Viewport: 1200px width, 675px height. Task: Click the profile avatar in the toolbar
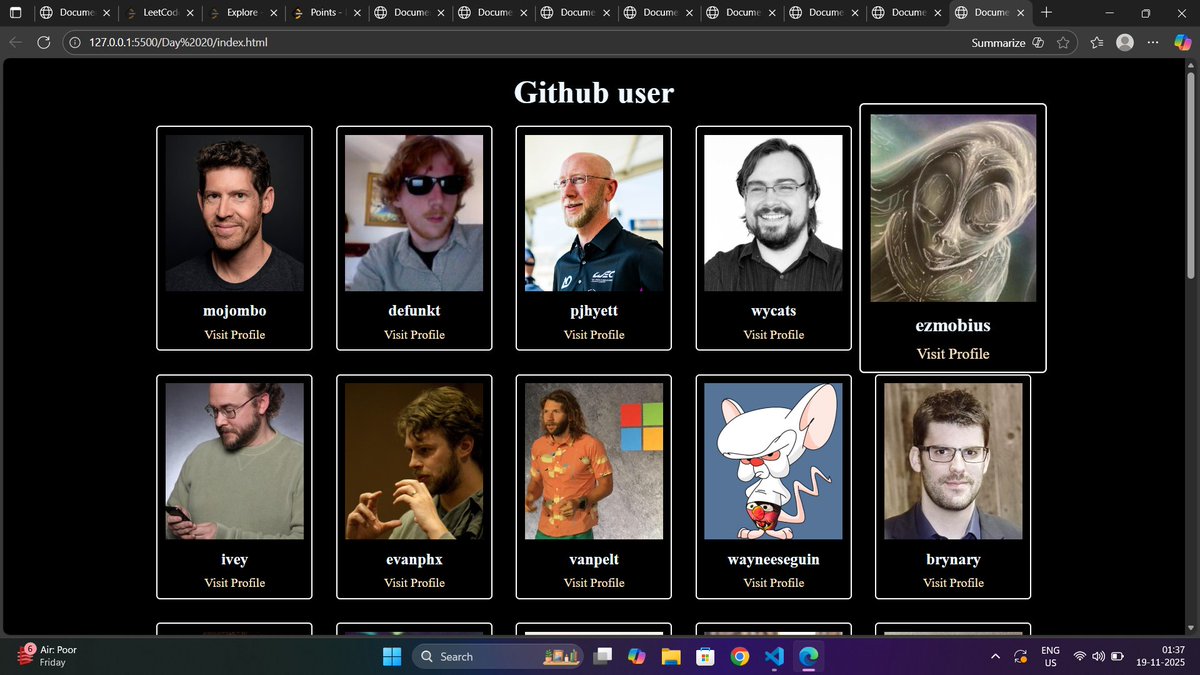(x=1124, y=42)
